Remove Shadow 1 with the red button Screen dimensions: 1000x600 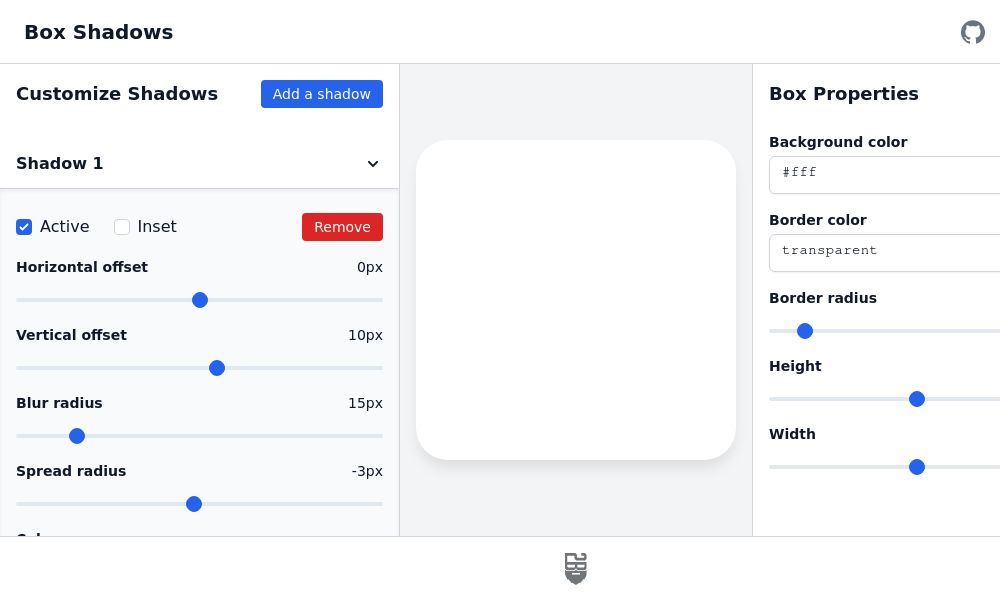click(342, 227)
